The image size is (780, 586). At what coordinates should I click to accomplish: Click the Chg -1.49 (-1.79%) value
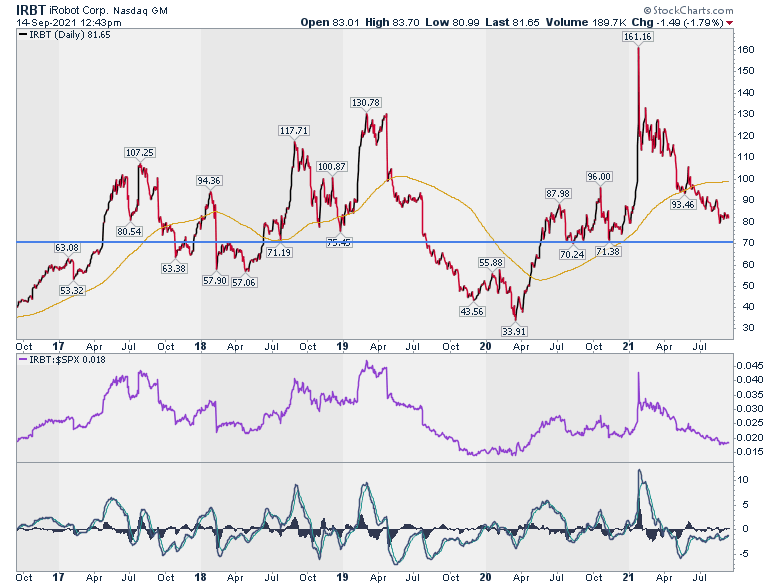tap(678, 22)
